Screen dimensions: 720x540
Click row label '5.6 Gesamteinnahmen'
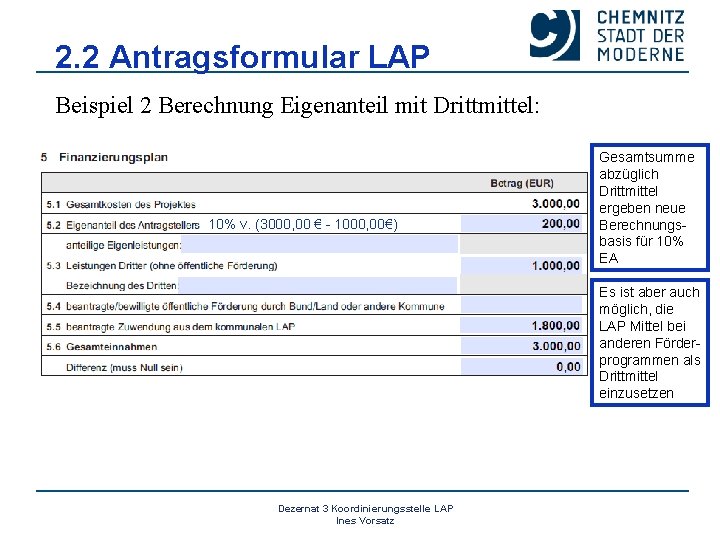point(101,347)
